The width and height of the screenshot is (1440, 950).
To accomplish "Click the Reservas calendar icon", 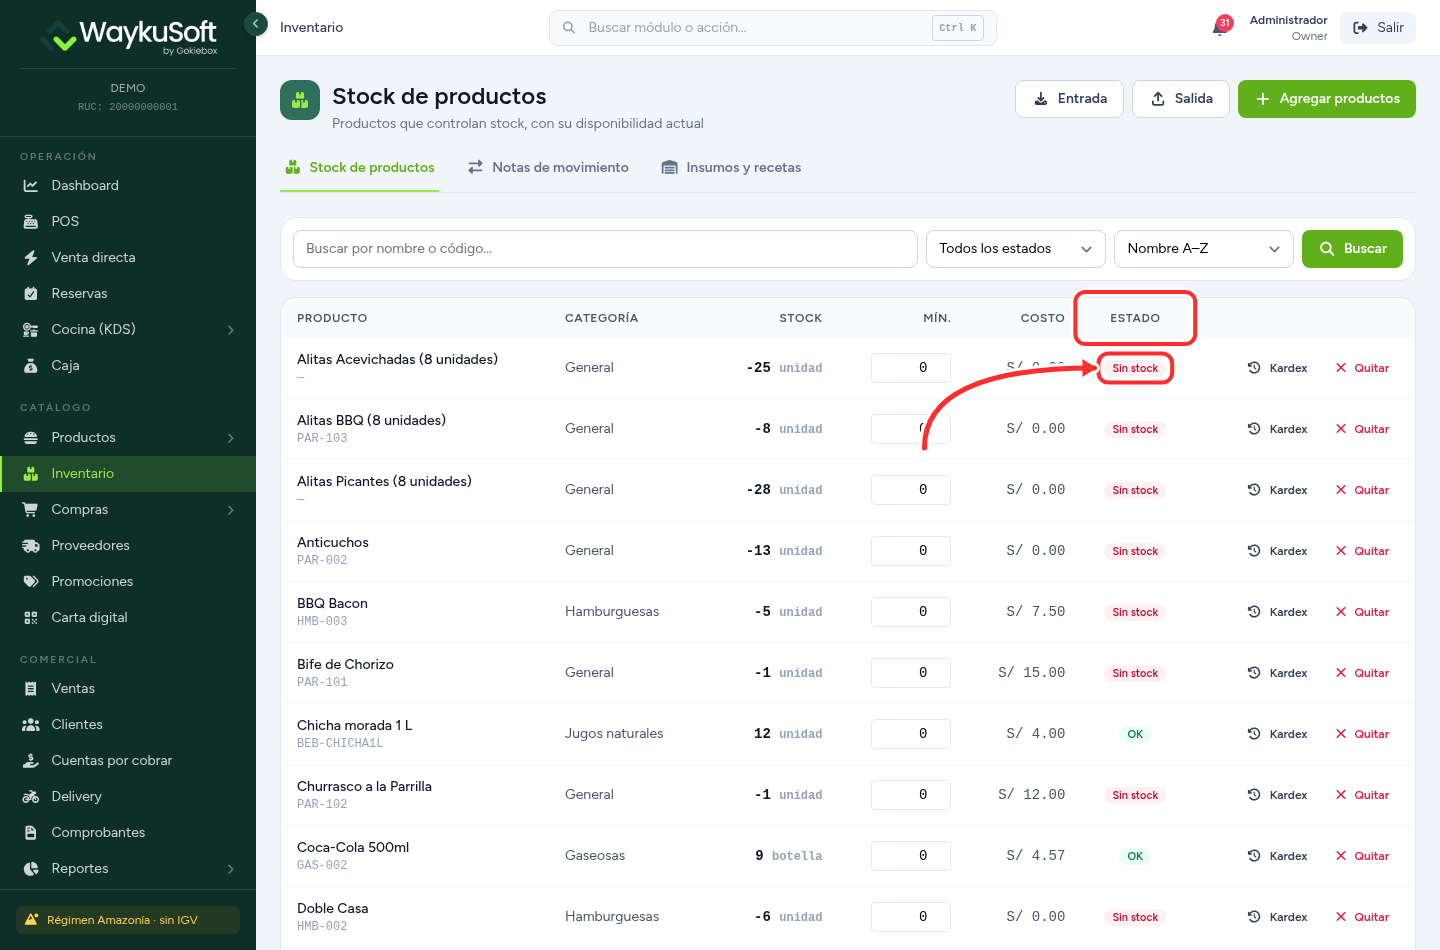I will [x=31, y=294].
